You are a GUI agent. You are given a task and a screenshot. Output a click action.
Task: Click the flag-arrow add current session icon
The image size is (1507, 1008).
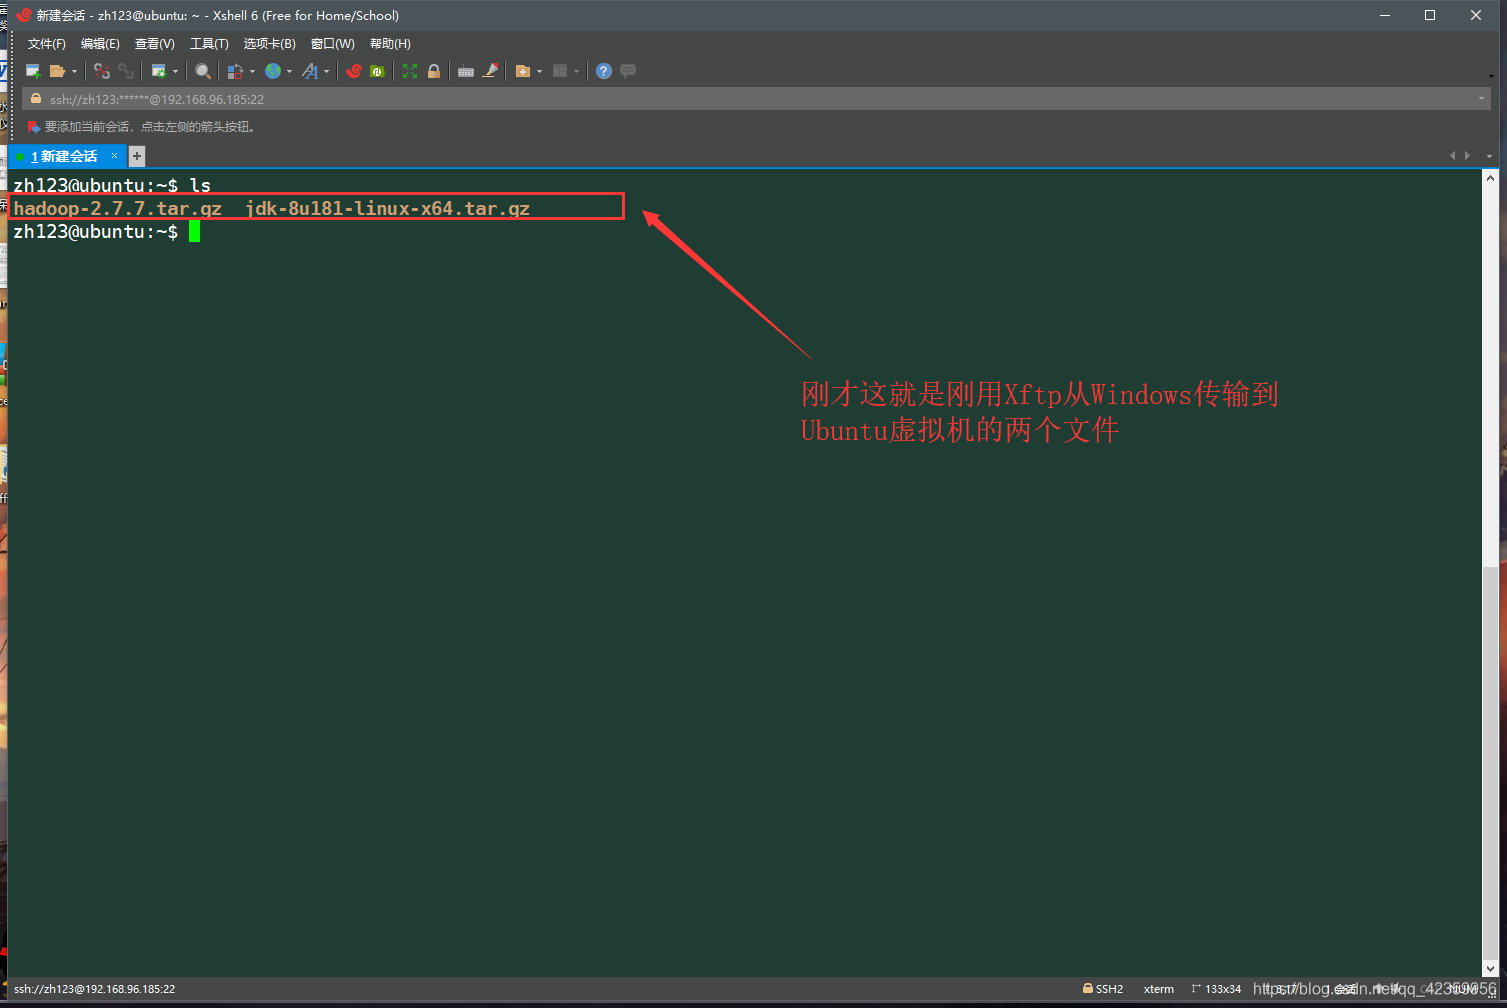33,127
